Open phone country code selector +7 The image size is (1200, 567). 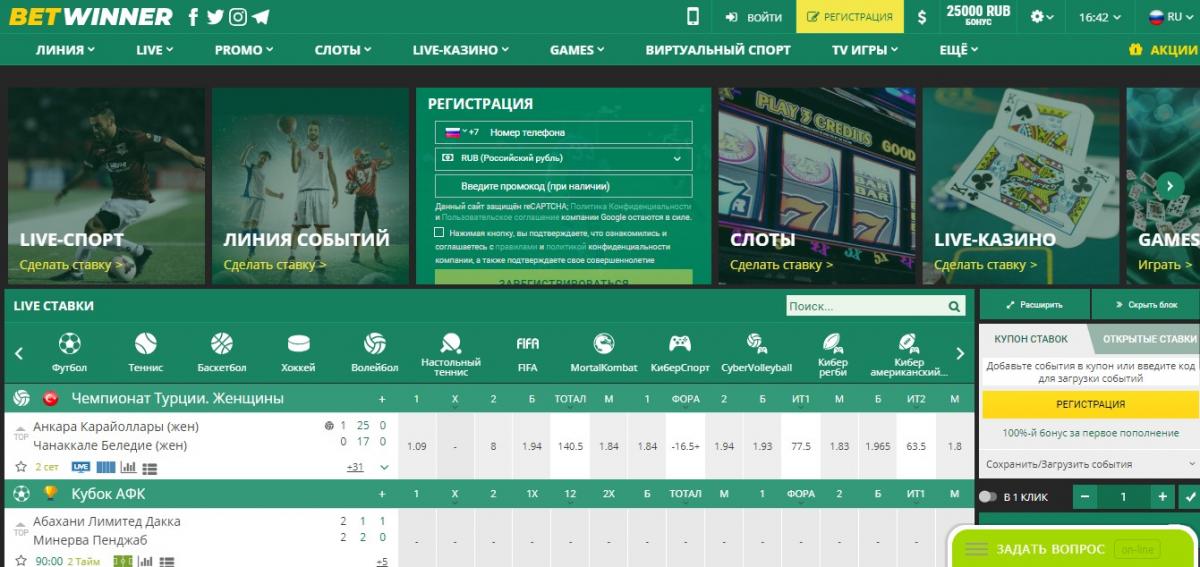click(461, 132)
